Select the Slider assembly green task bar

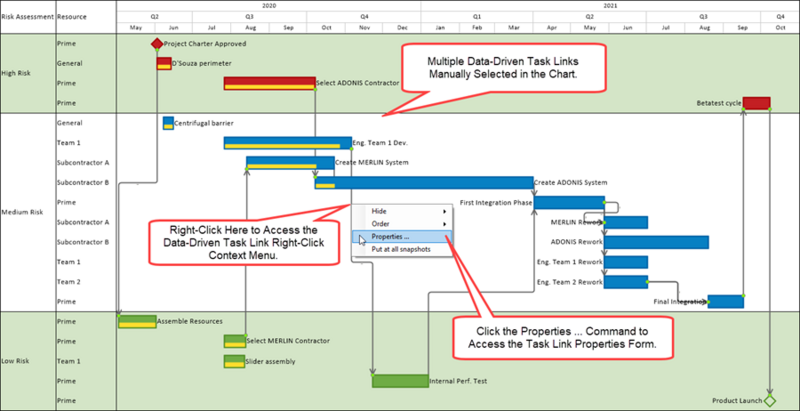pyautogui.click(x=235, y=362)
